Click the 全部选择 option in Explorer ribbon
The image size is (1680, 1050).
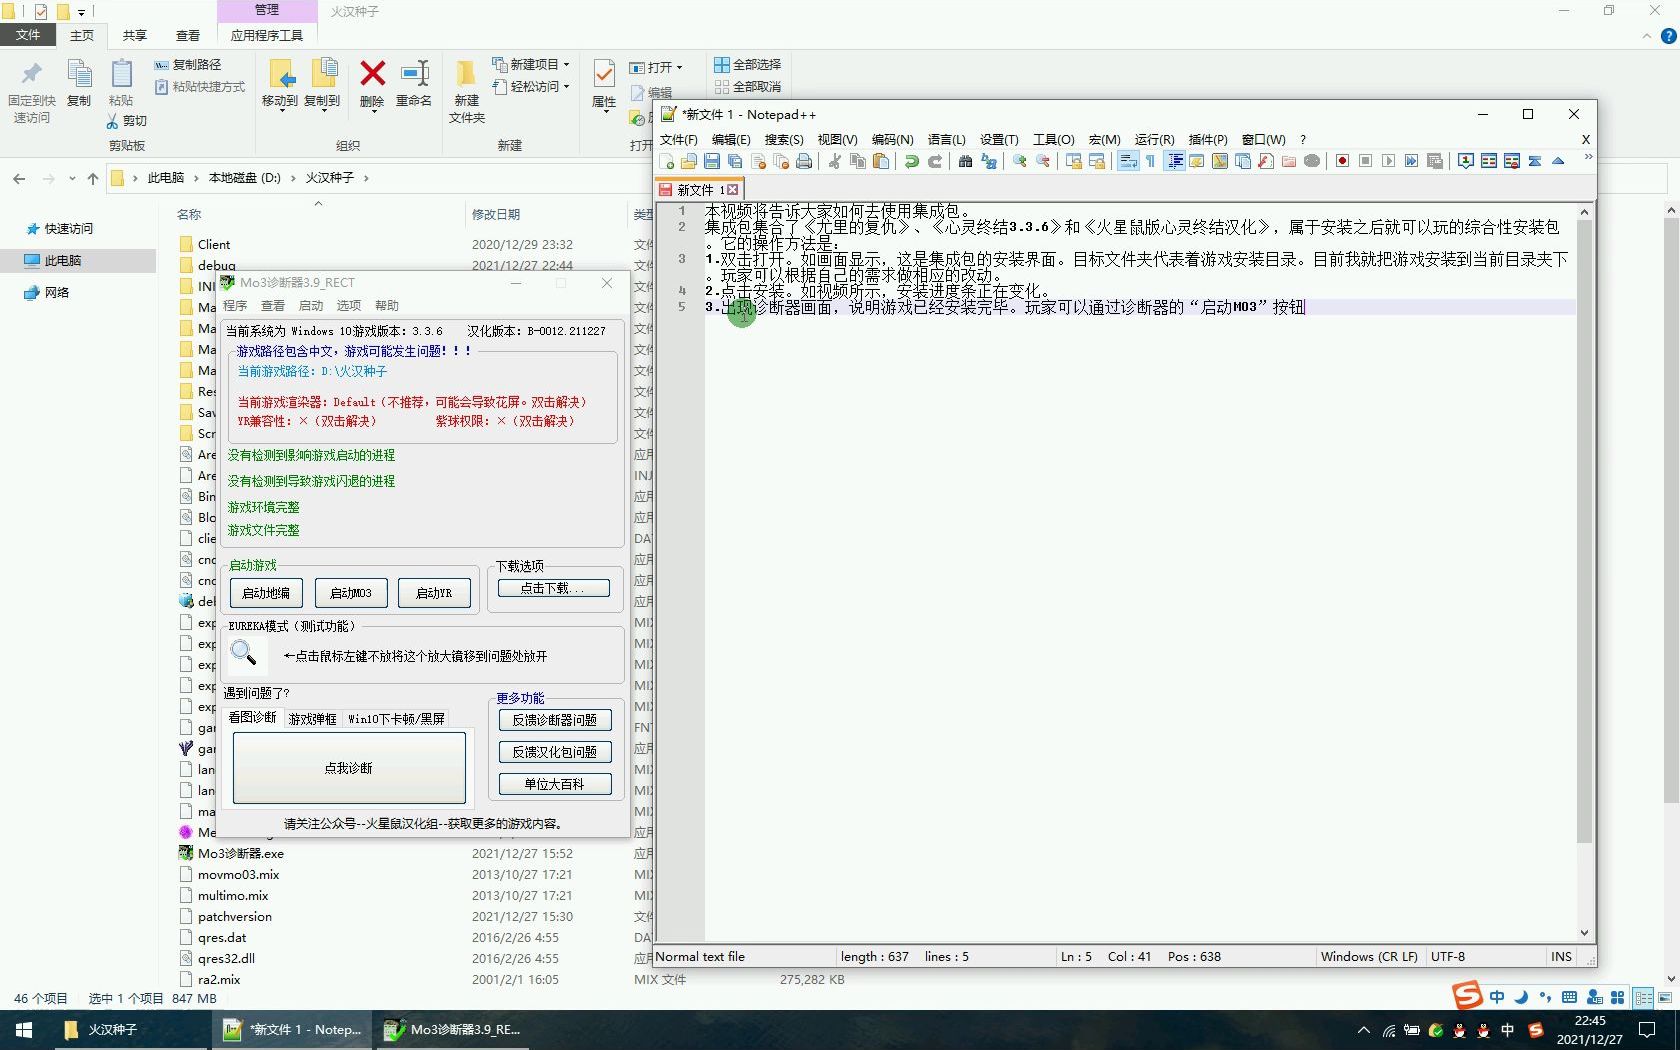748,64
